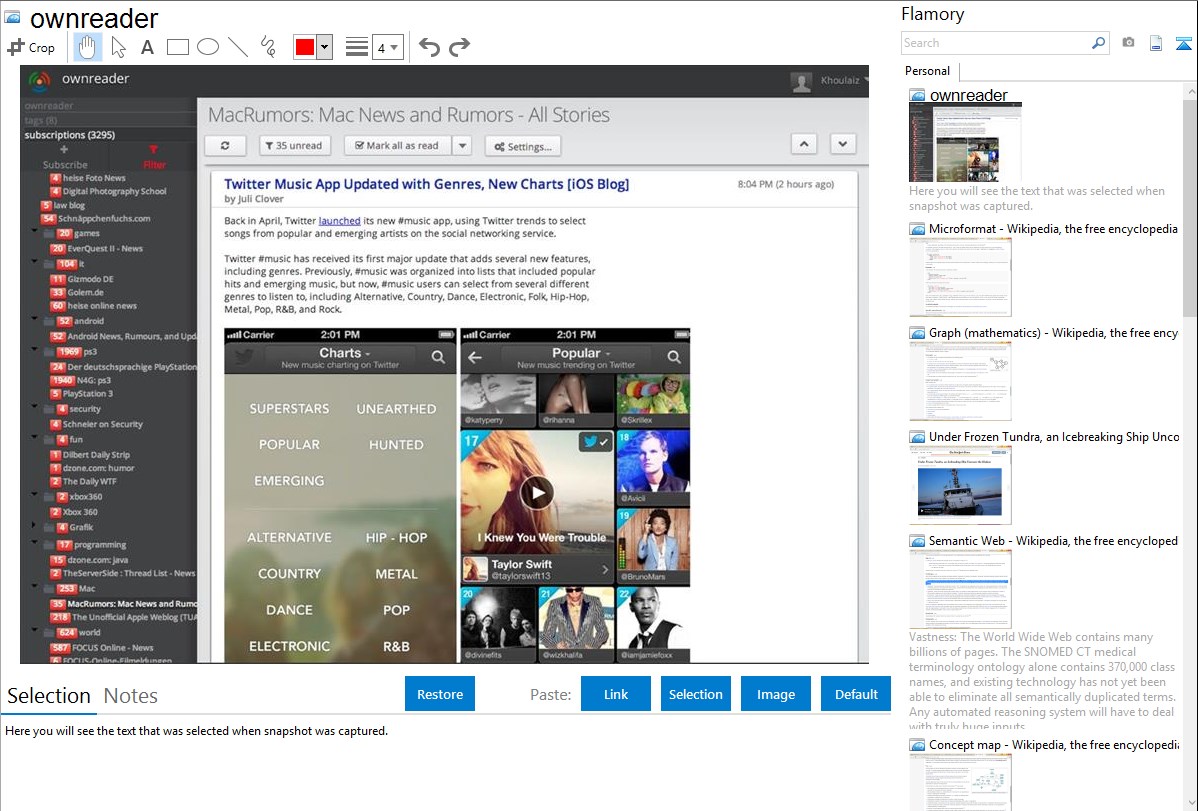
Task: Click 'subscriptions (3295)' header
Action: tap(70, 135)
